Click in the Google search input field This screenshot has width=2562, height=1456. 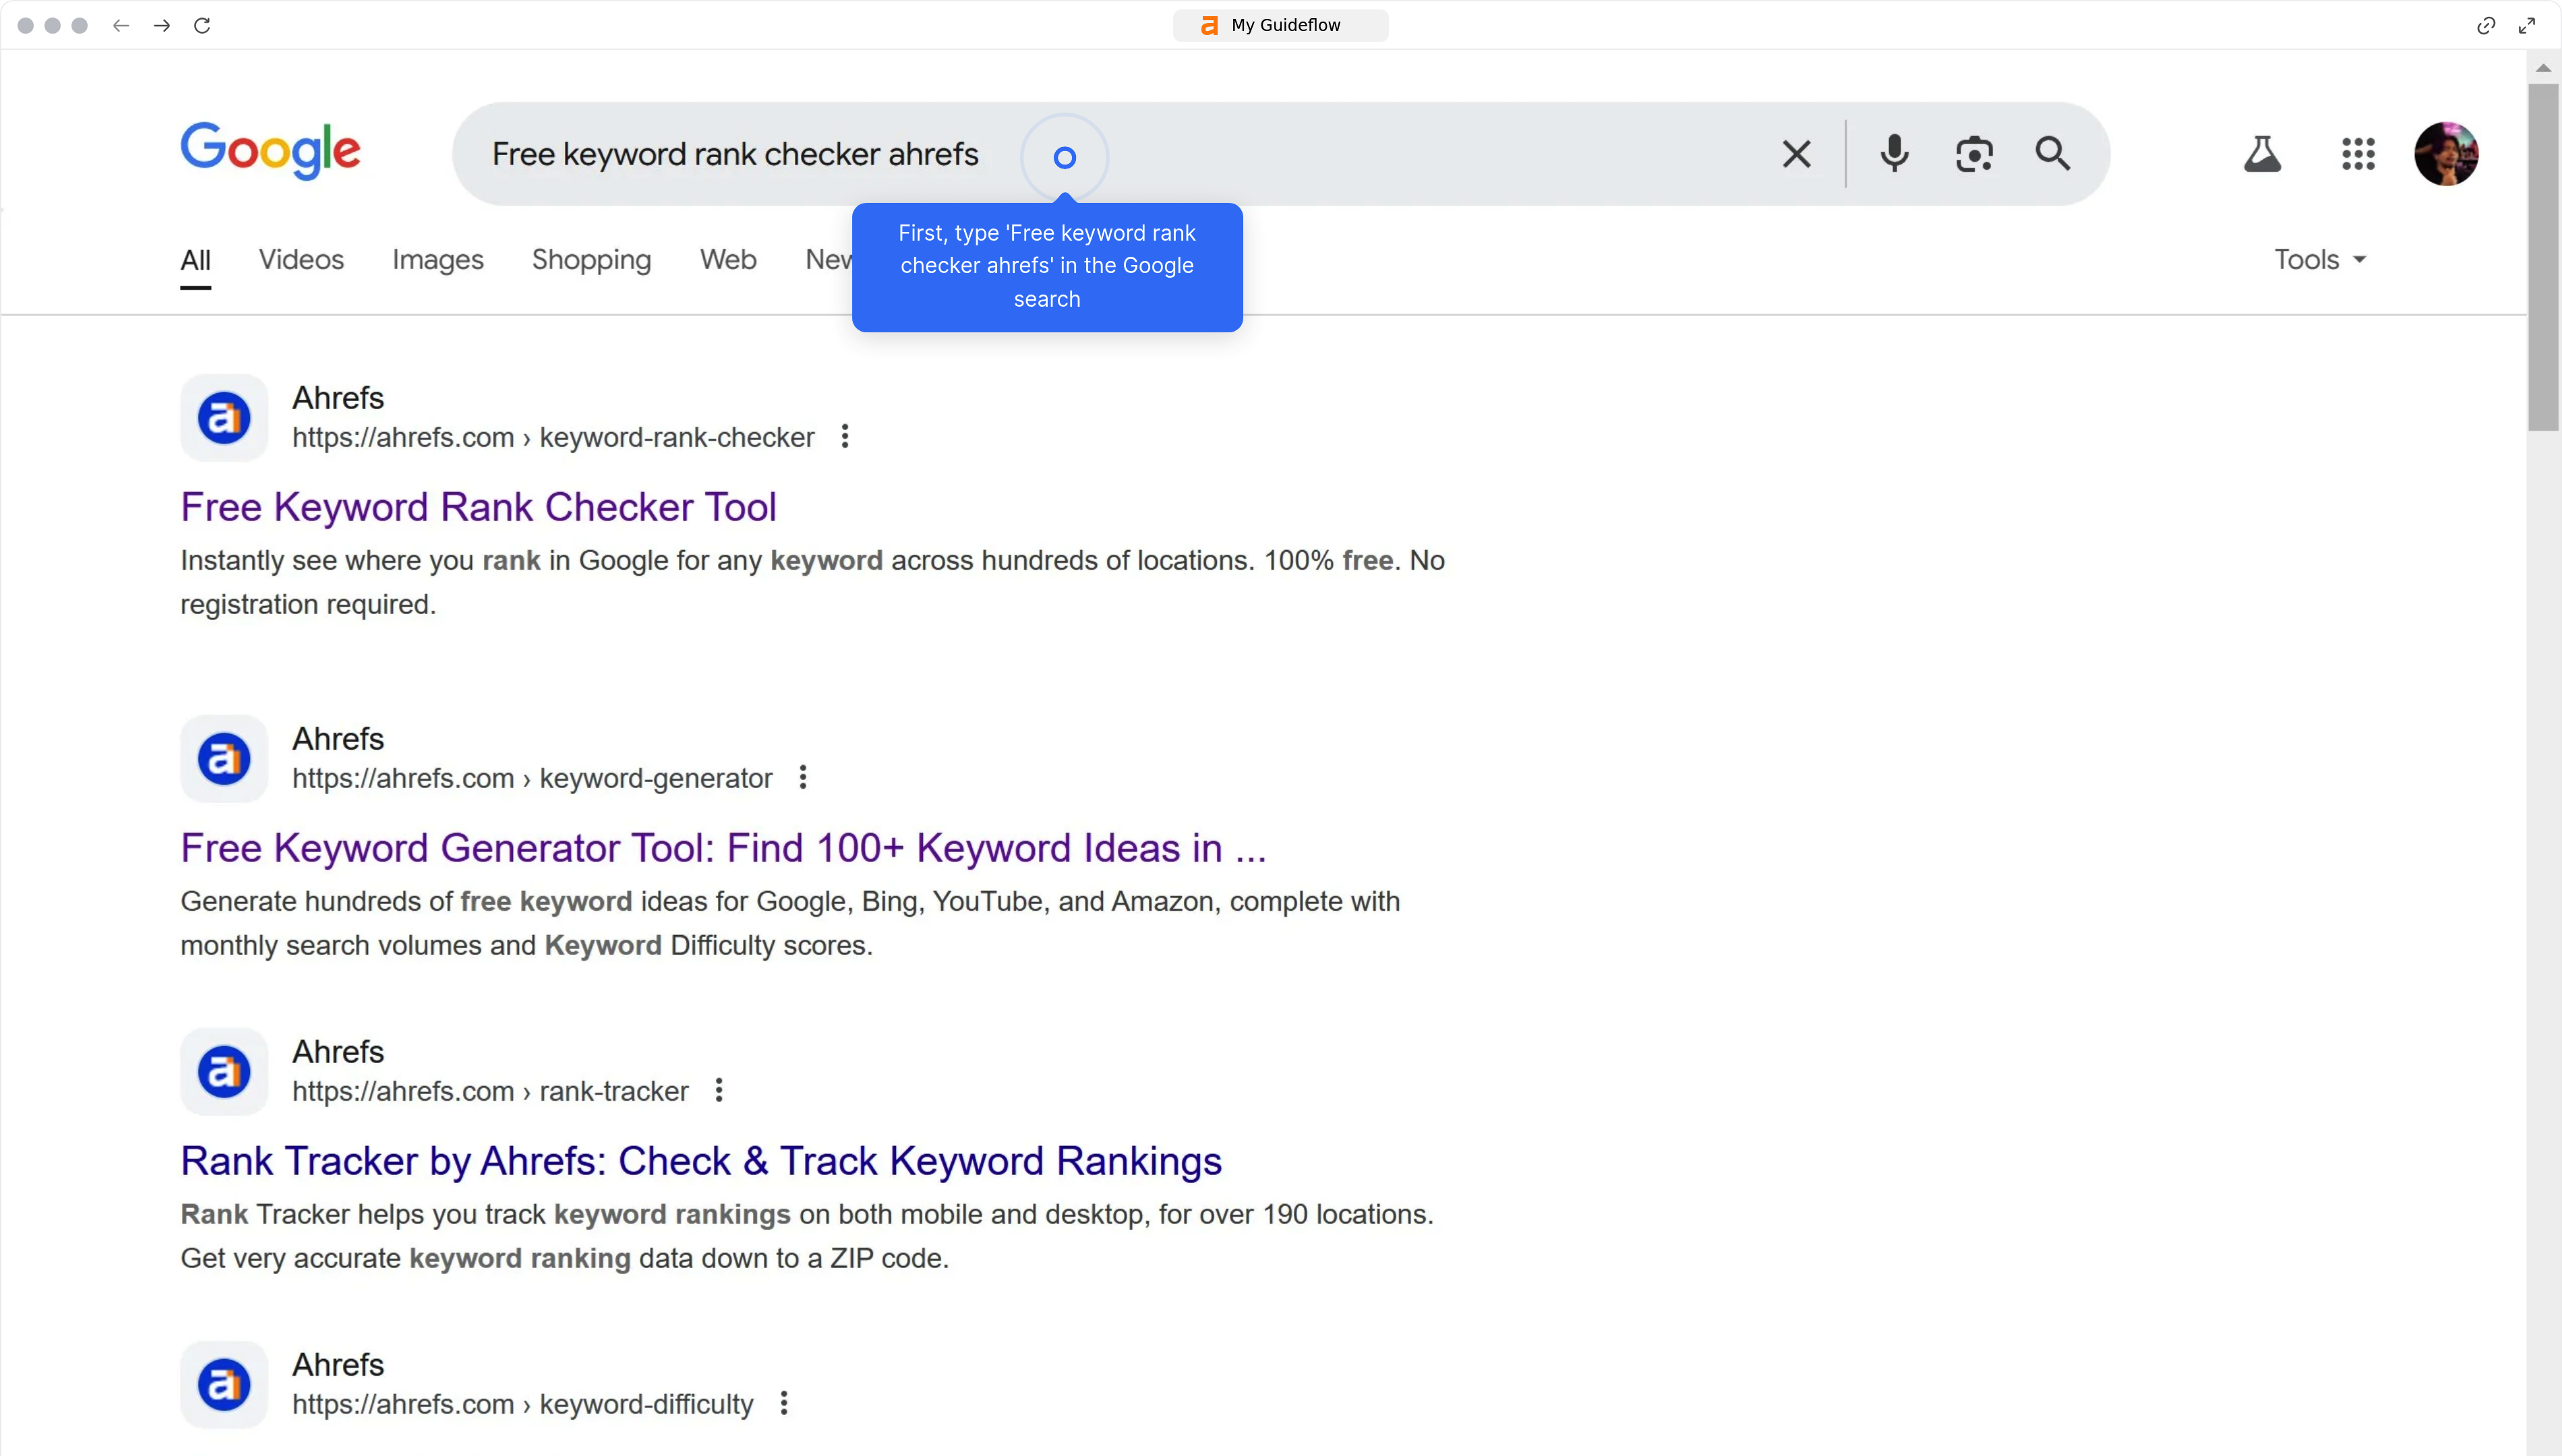pos(1400,154)
